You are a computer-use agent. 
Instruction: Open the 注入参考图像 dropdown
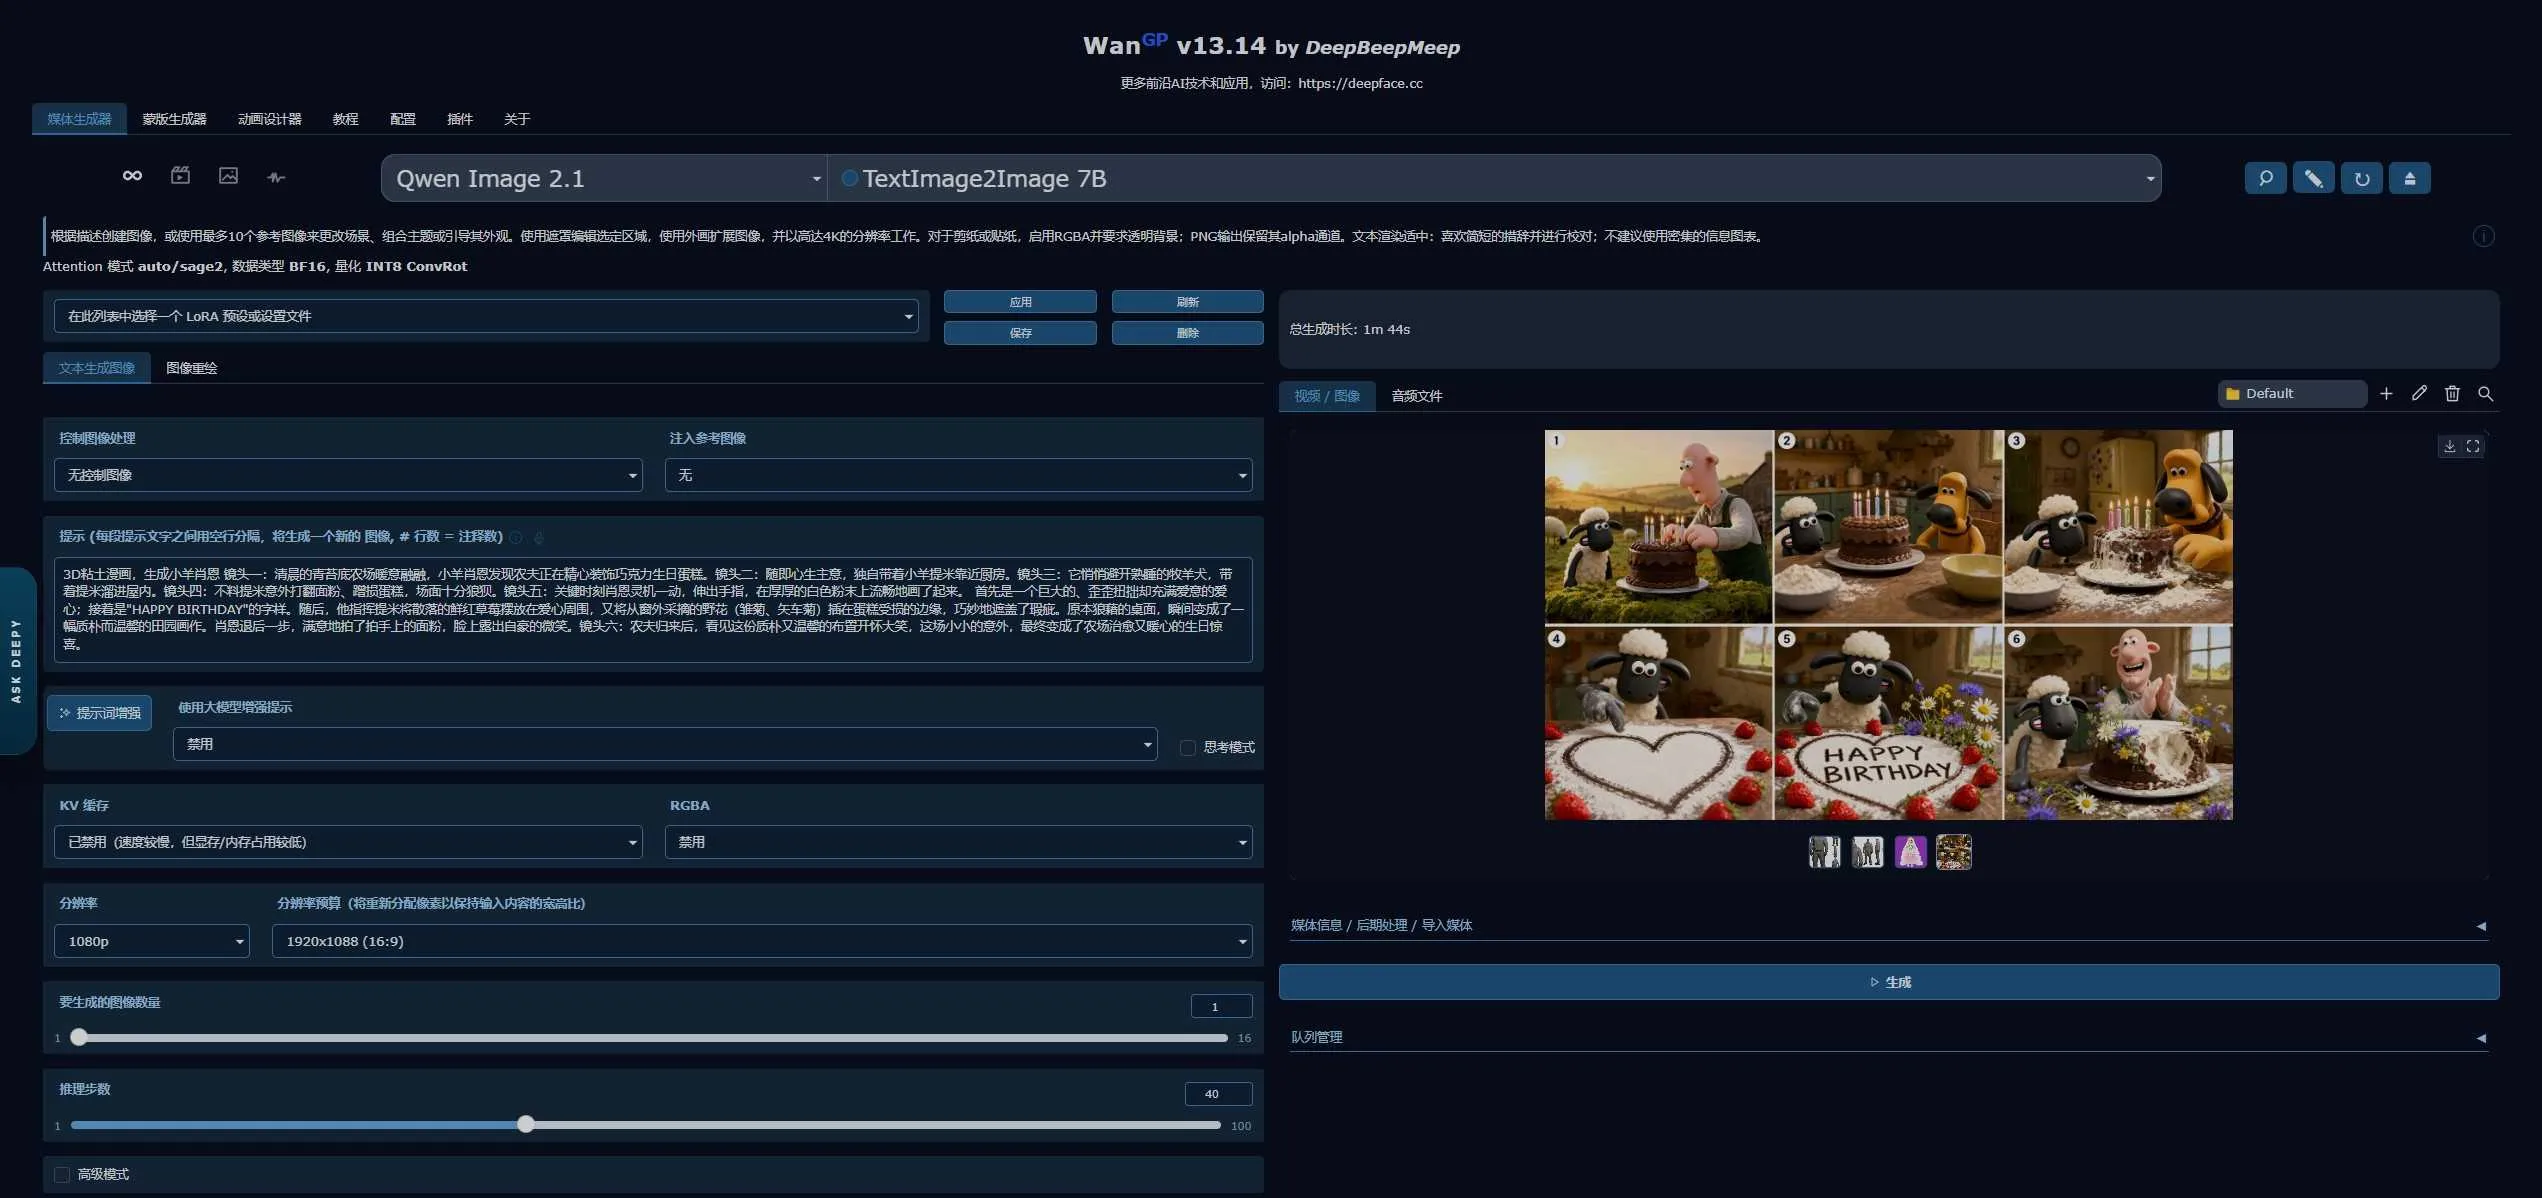958,475
